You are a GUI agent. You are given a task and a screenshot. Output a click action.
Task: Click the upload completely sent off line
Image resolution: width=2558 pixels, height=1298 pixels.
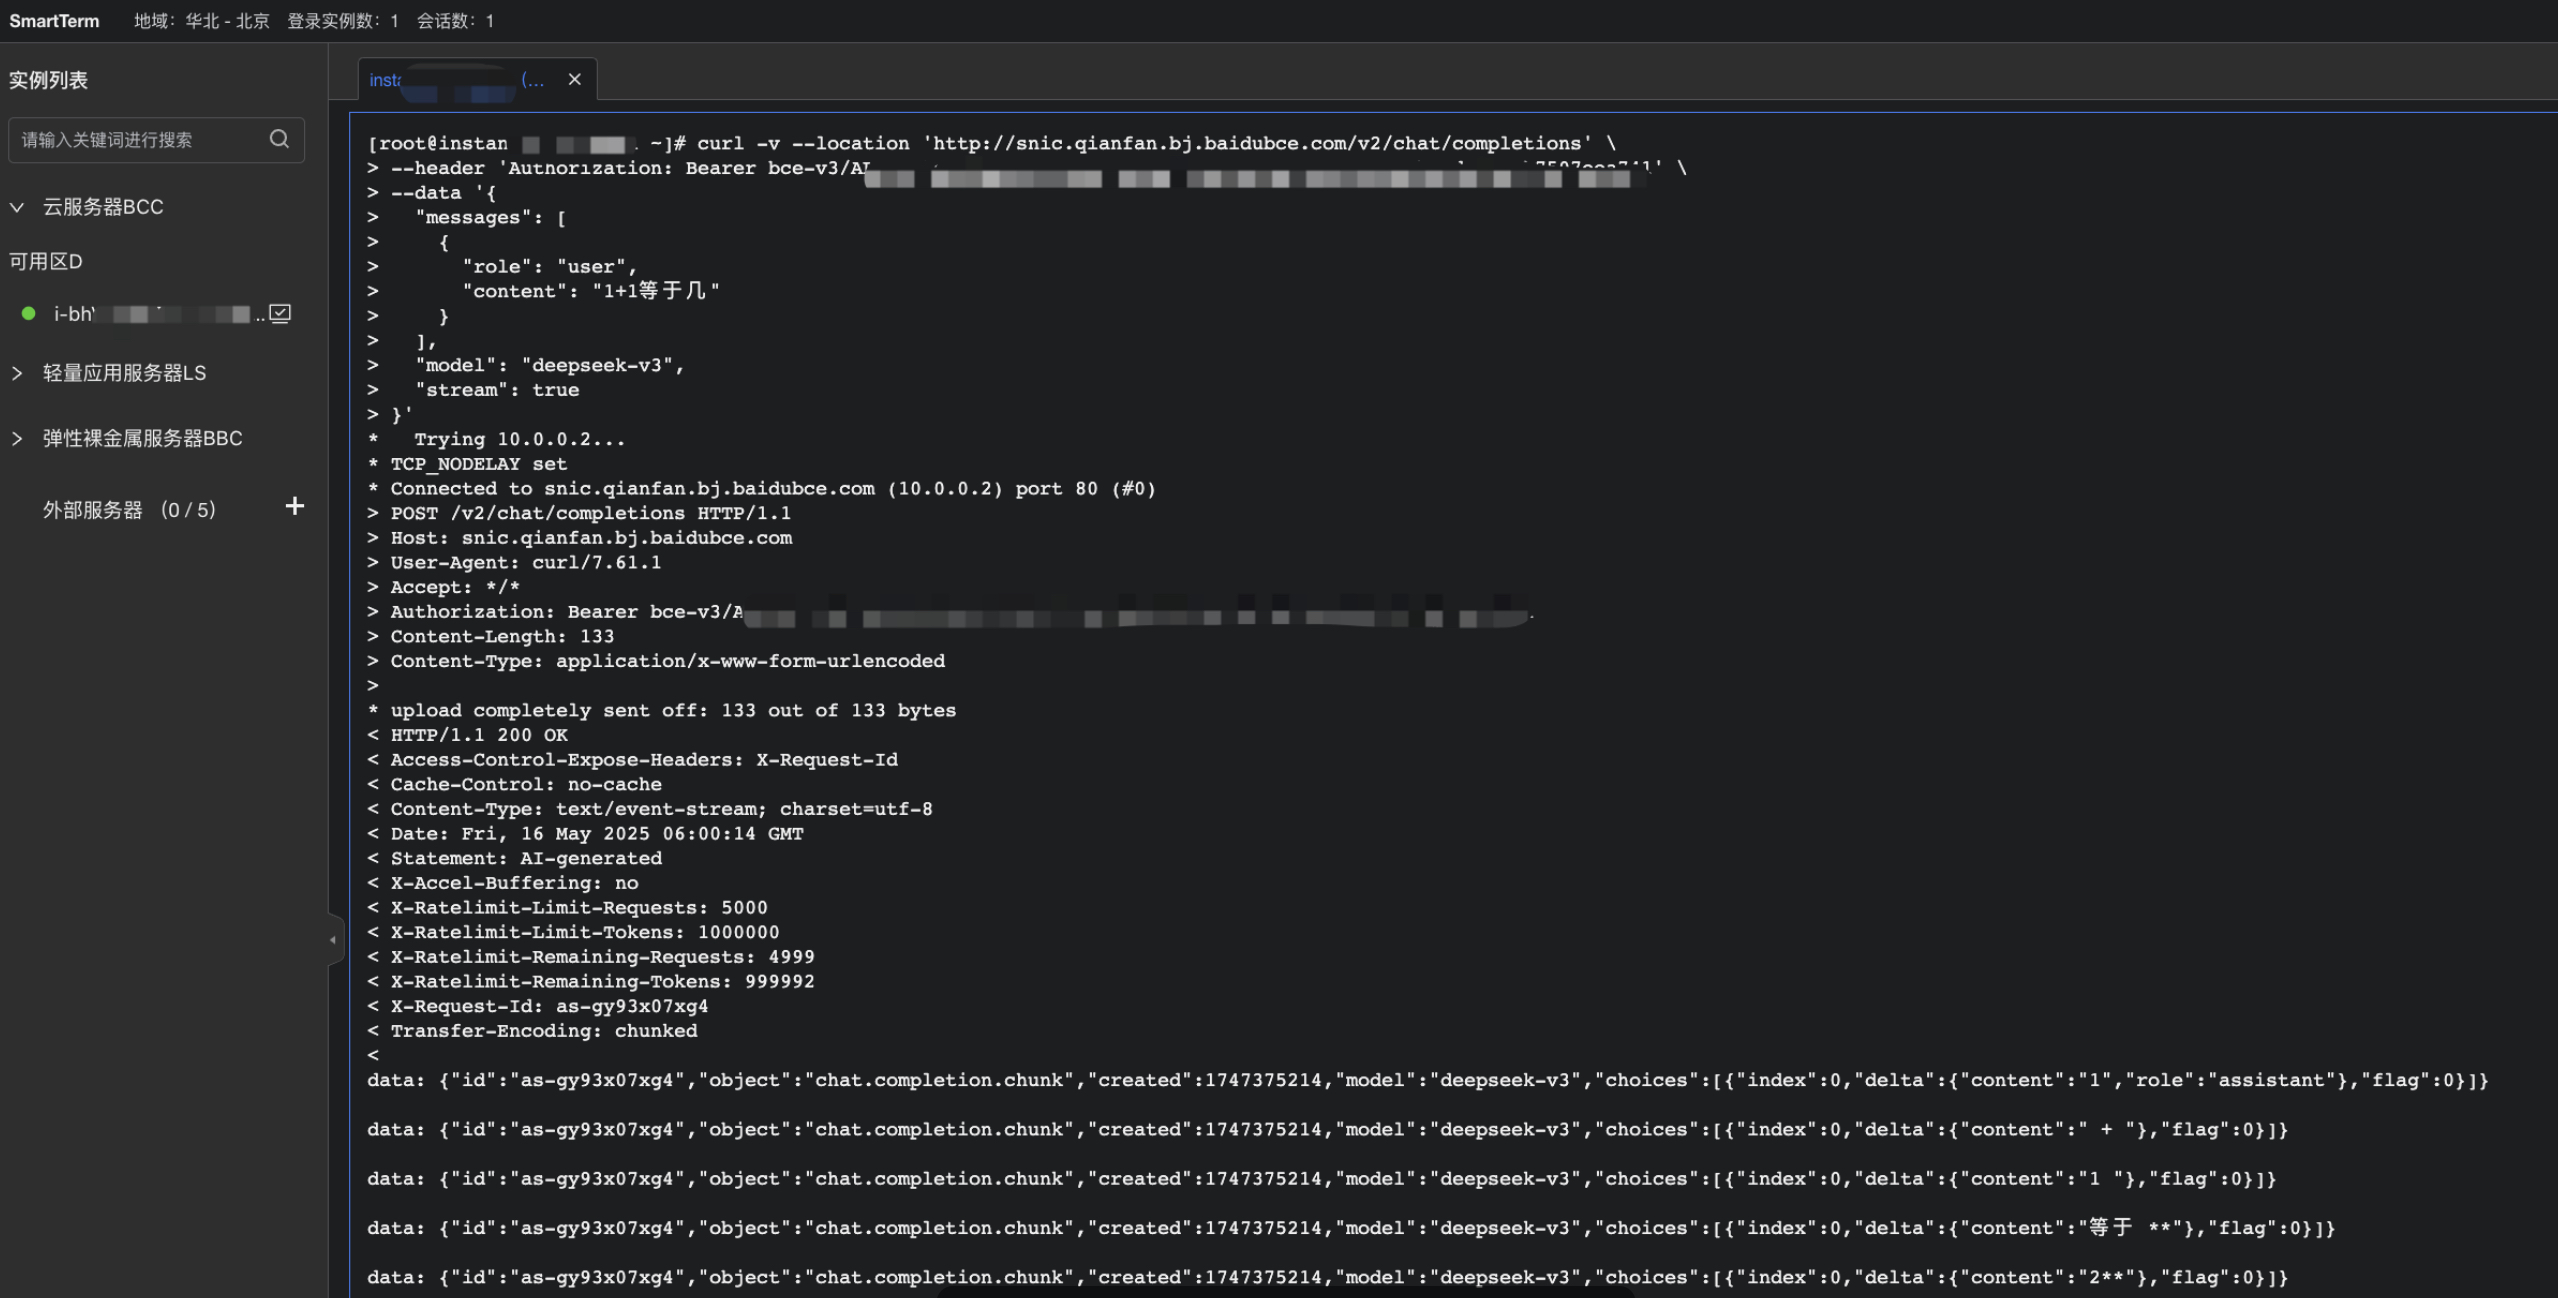(x=661, y=711)
